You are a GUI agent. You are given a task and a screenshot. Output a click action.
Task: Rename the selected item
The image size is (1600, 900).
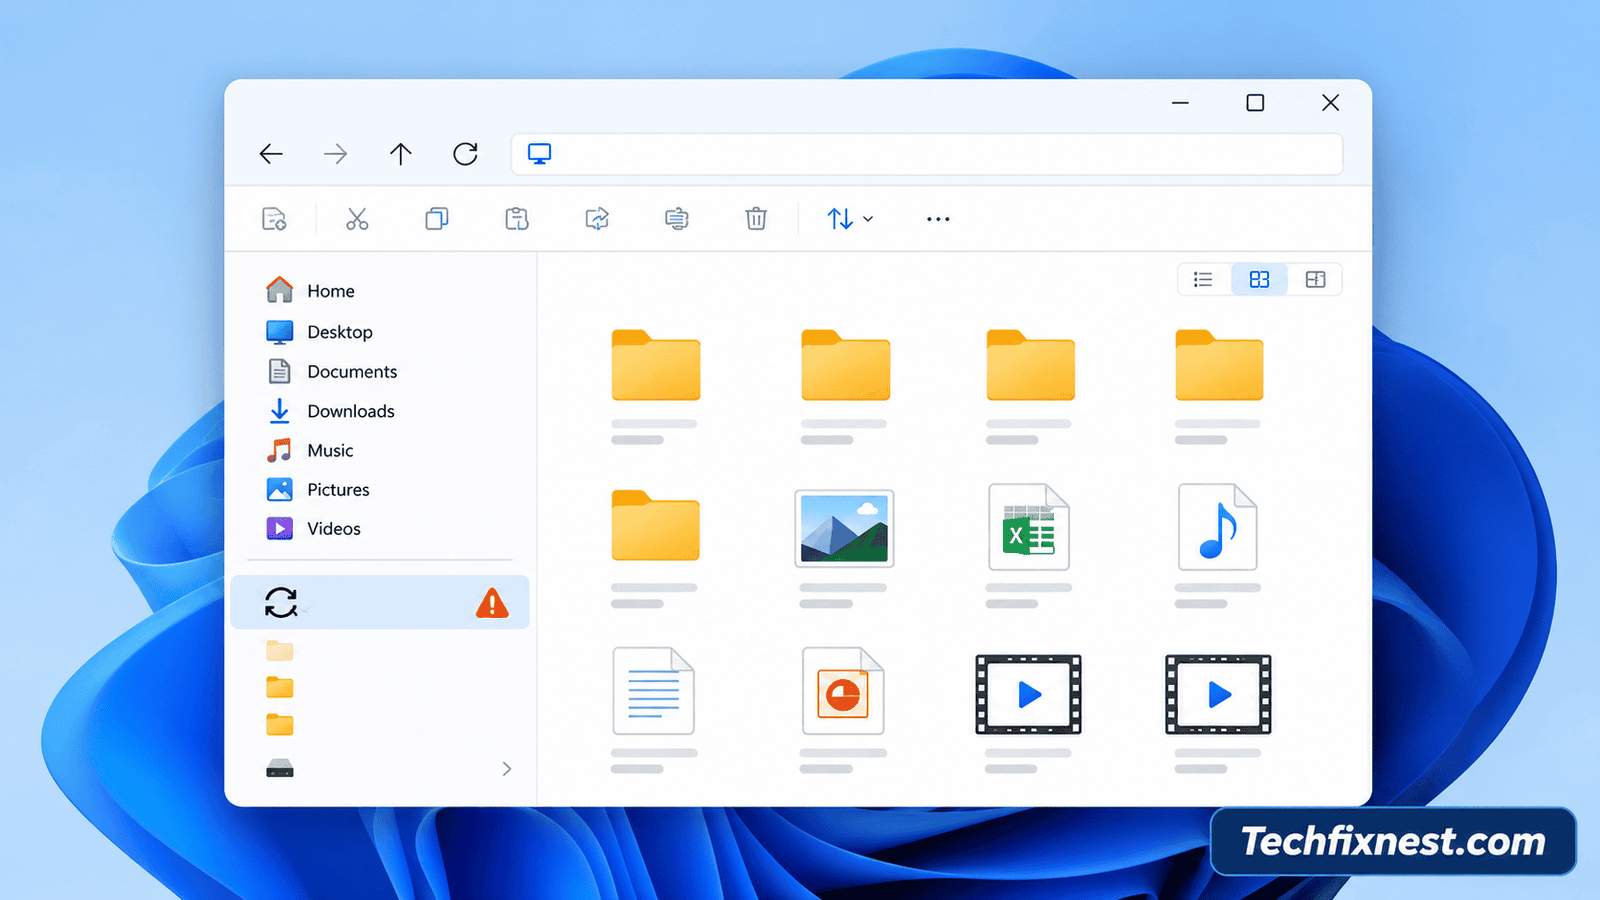coord(677,219)
